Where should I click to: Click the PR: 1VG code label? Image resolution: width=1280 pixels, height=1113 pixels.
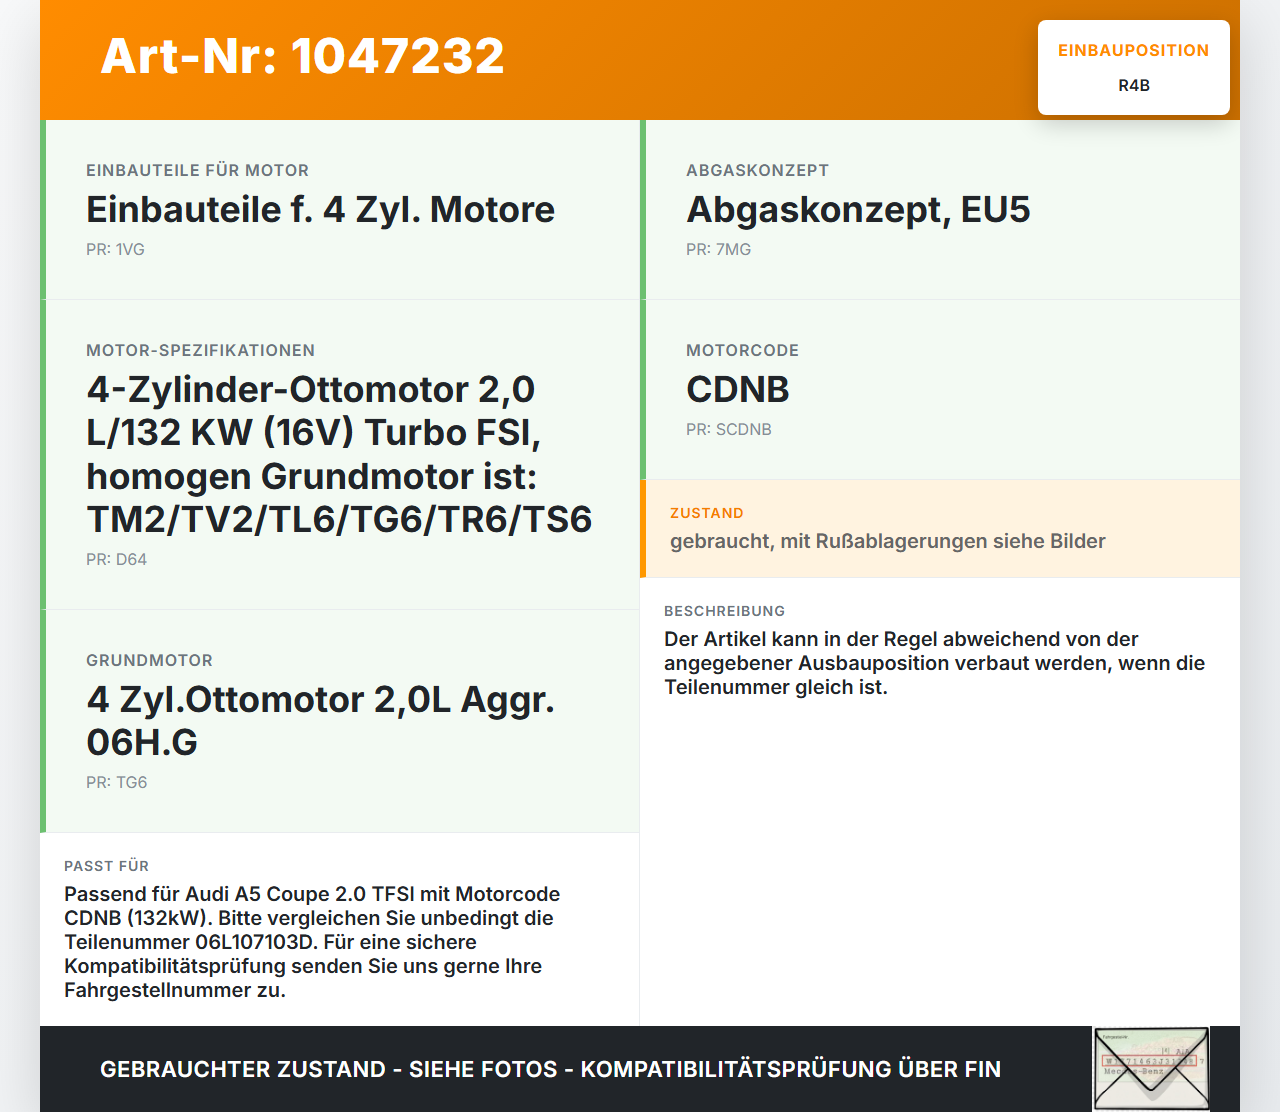[115, 249]
